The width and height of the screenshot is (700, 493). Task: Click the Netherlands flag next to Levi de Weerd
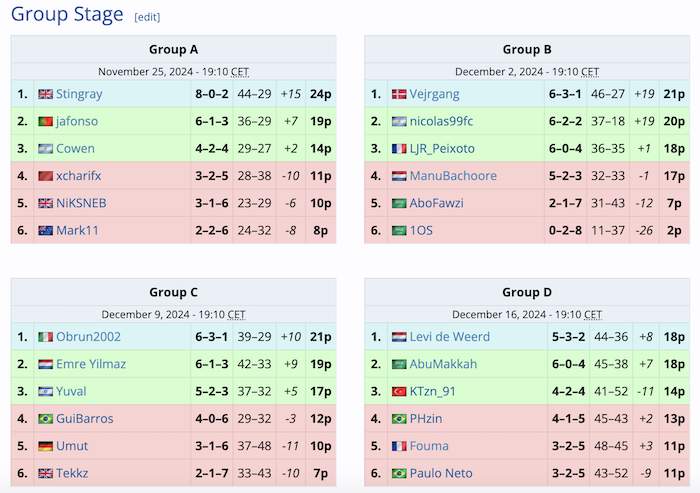[x=399, y=337]
